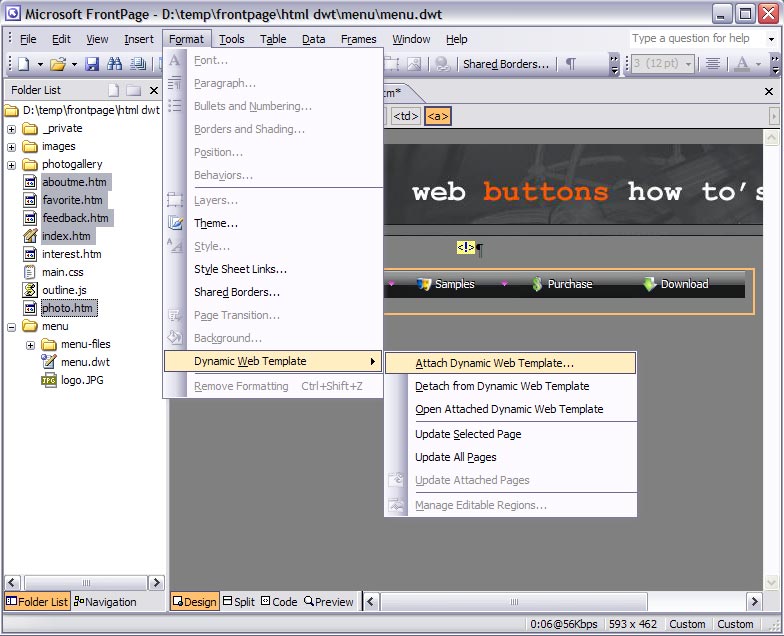Select photo.htm in folder list
Screen dimensions: 784x636
68,308
